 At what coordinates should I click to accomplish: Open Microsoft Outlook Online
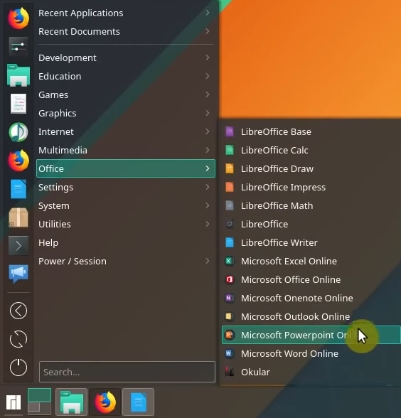(311, 317)
